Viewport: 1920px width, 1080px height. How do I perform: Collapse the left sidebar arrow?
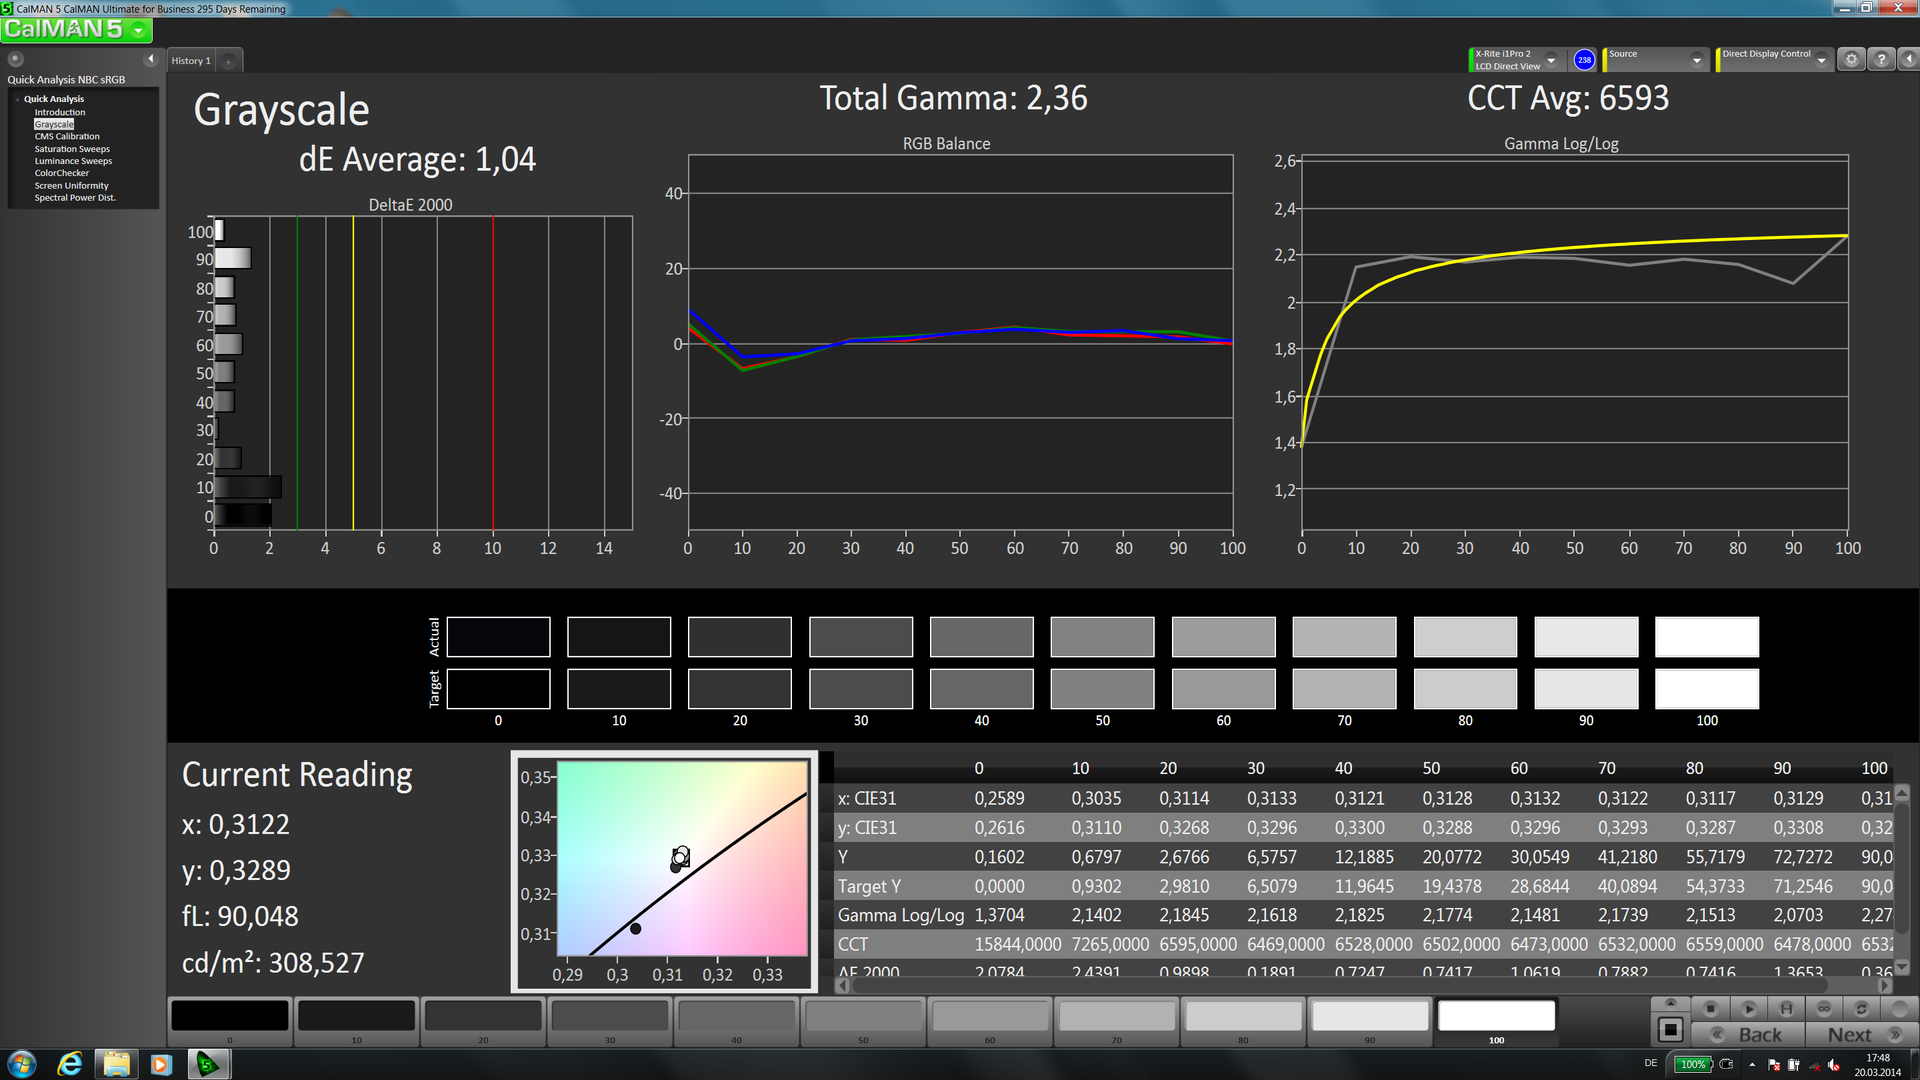point(151,59)
